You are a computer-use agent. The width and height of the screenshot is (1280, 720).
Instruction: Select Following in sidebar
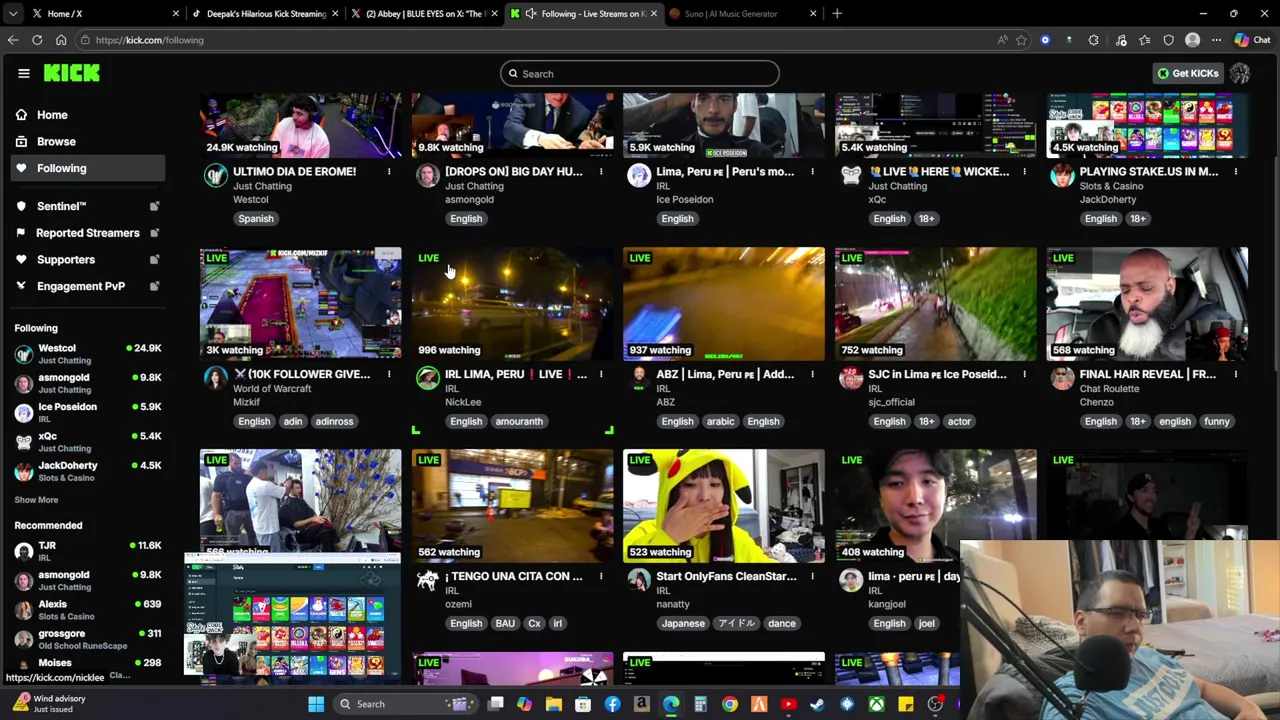point(88,168)
